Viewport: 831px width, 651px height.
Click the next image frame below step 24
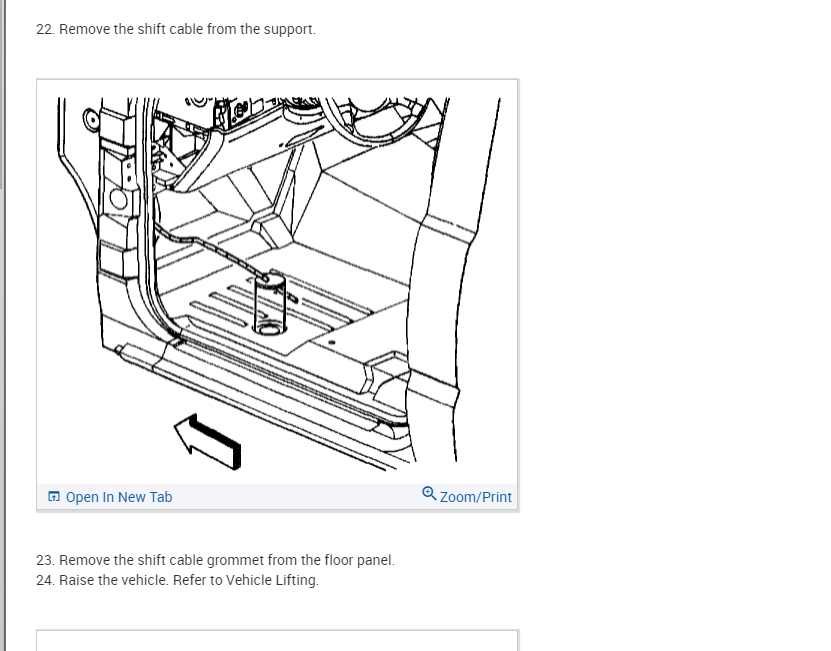(x=277, y=640)
